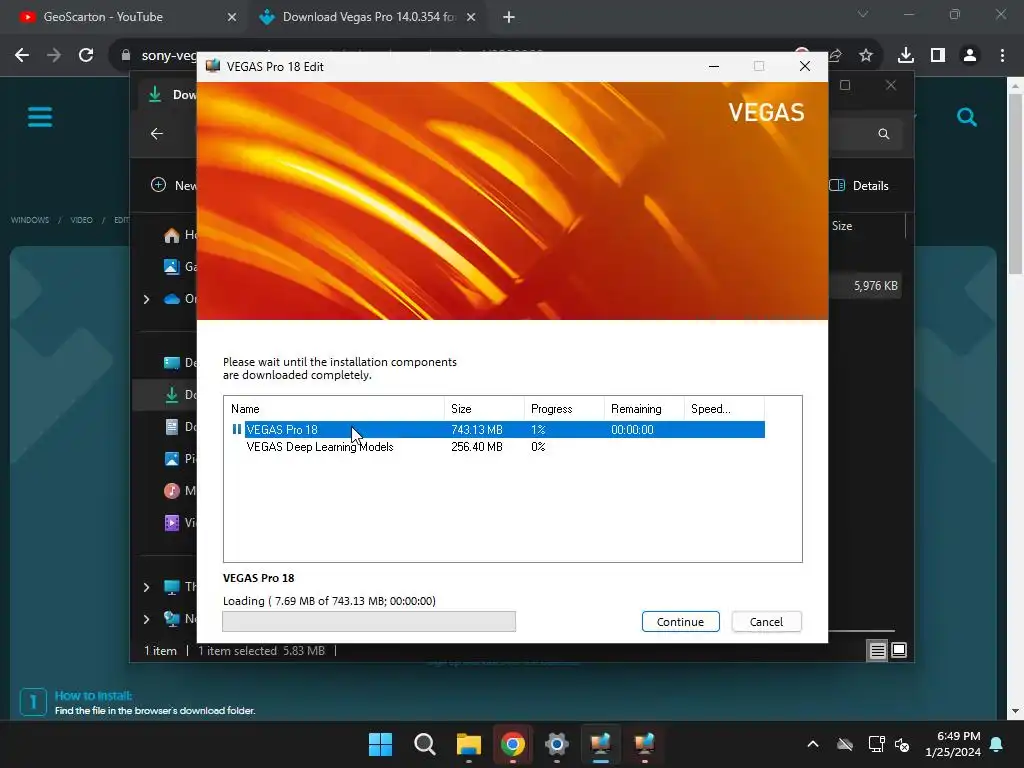This screenshot has width=1024, height=768.
Task: Open Chrome profile icon
Action: click(970, 56)
